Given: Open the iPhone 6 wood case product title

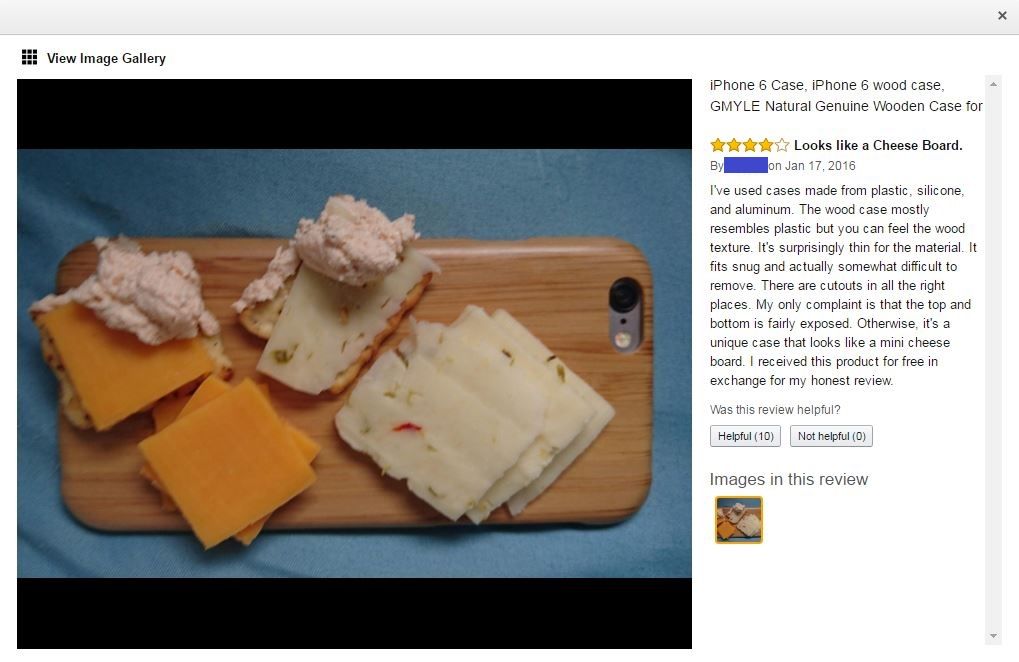Looking at the screenshot, I should 845,95.
